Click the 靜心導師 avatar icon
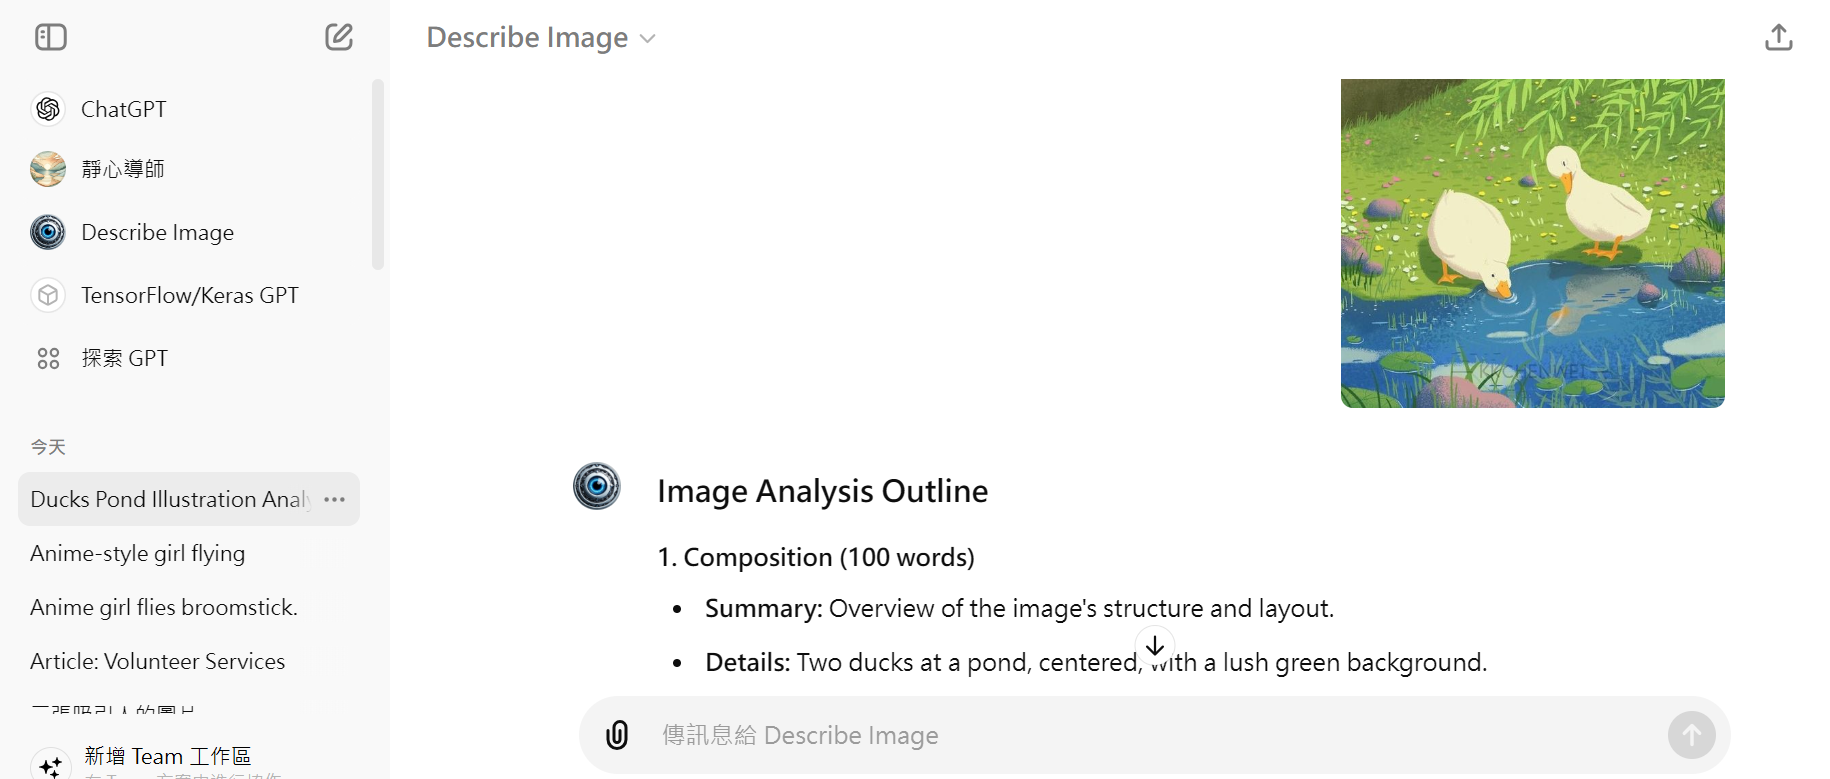Image resolution: width=1830 pixels, height=779 pixels. [48, 170]
